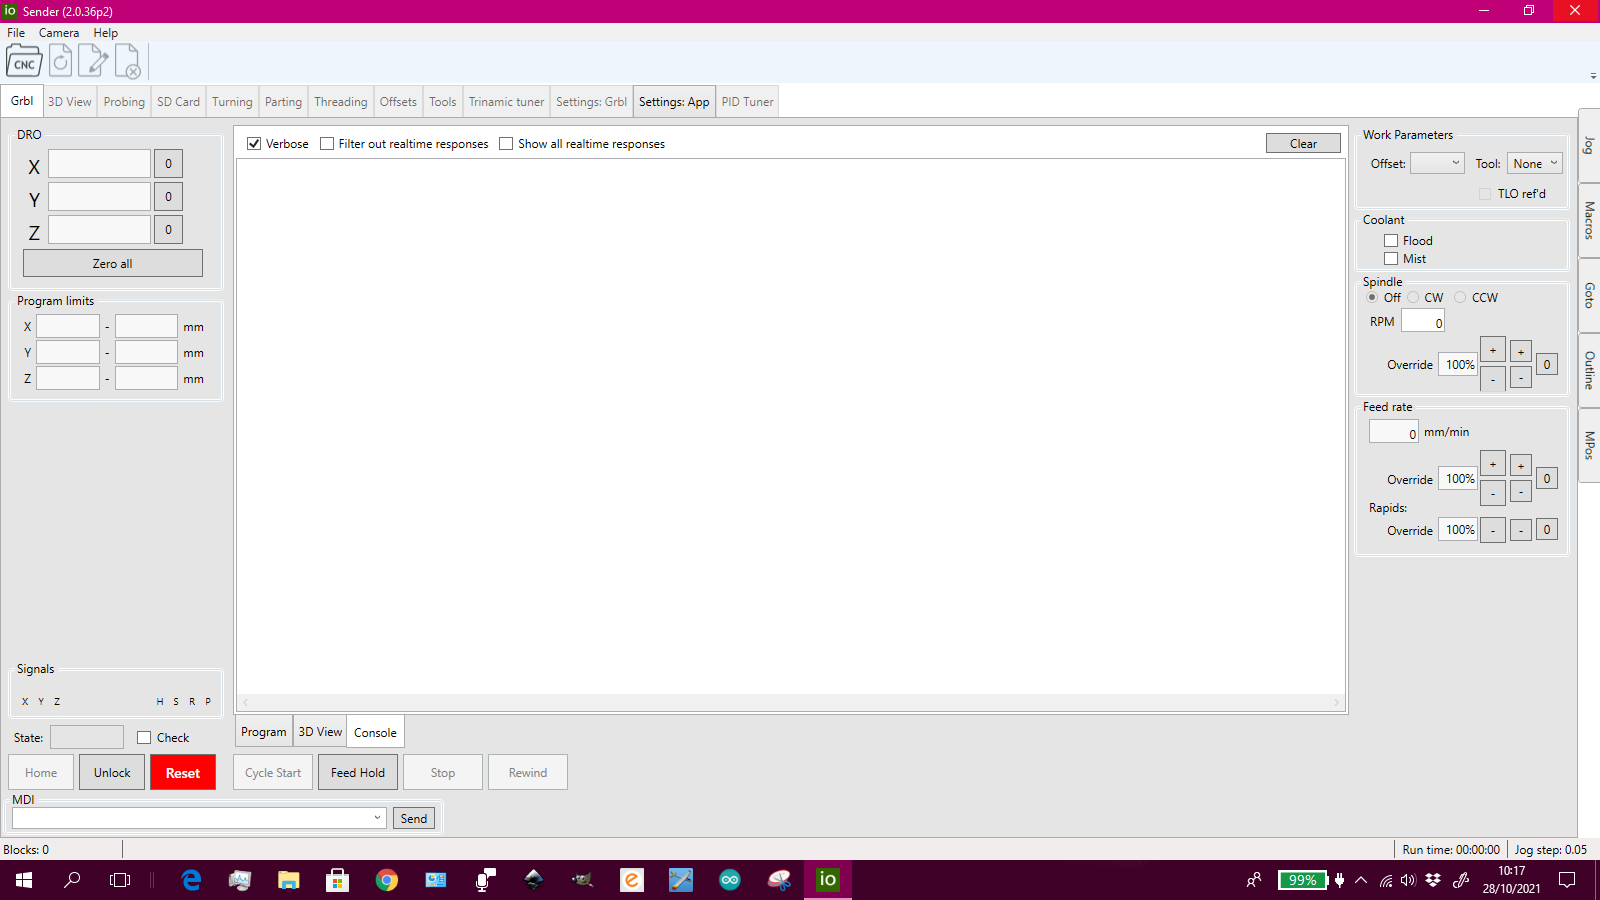The height and width of the screenshot is (900, 1600).
Task: Click the console horizontal scrollbar track
Action: [x=790, y=703]
